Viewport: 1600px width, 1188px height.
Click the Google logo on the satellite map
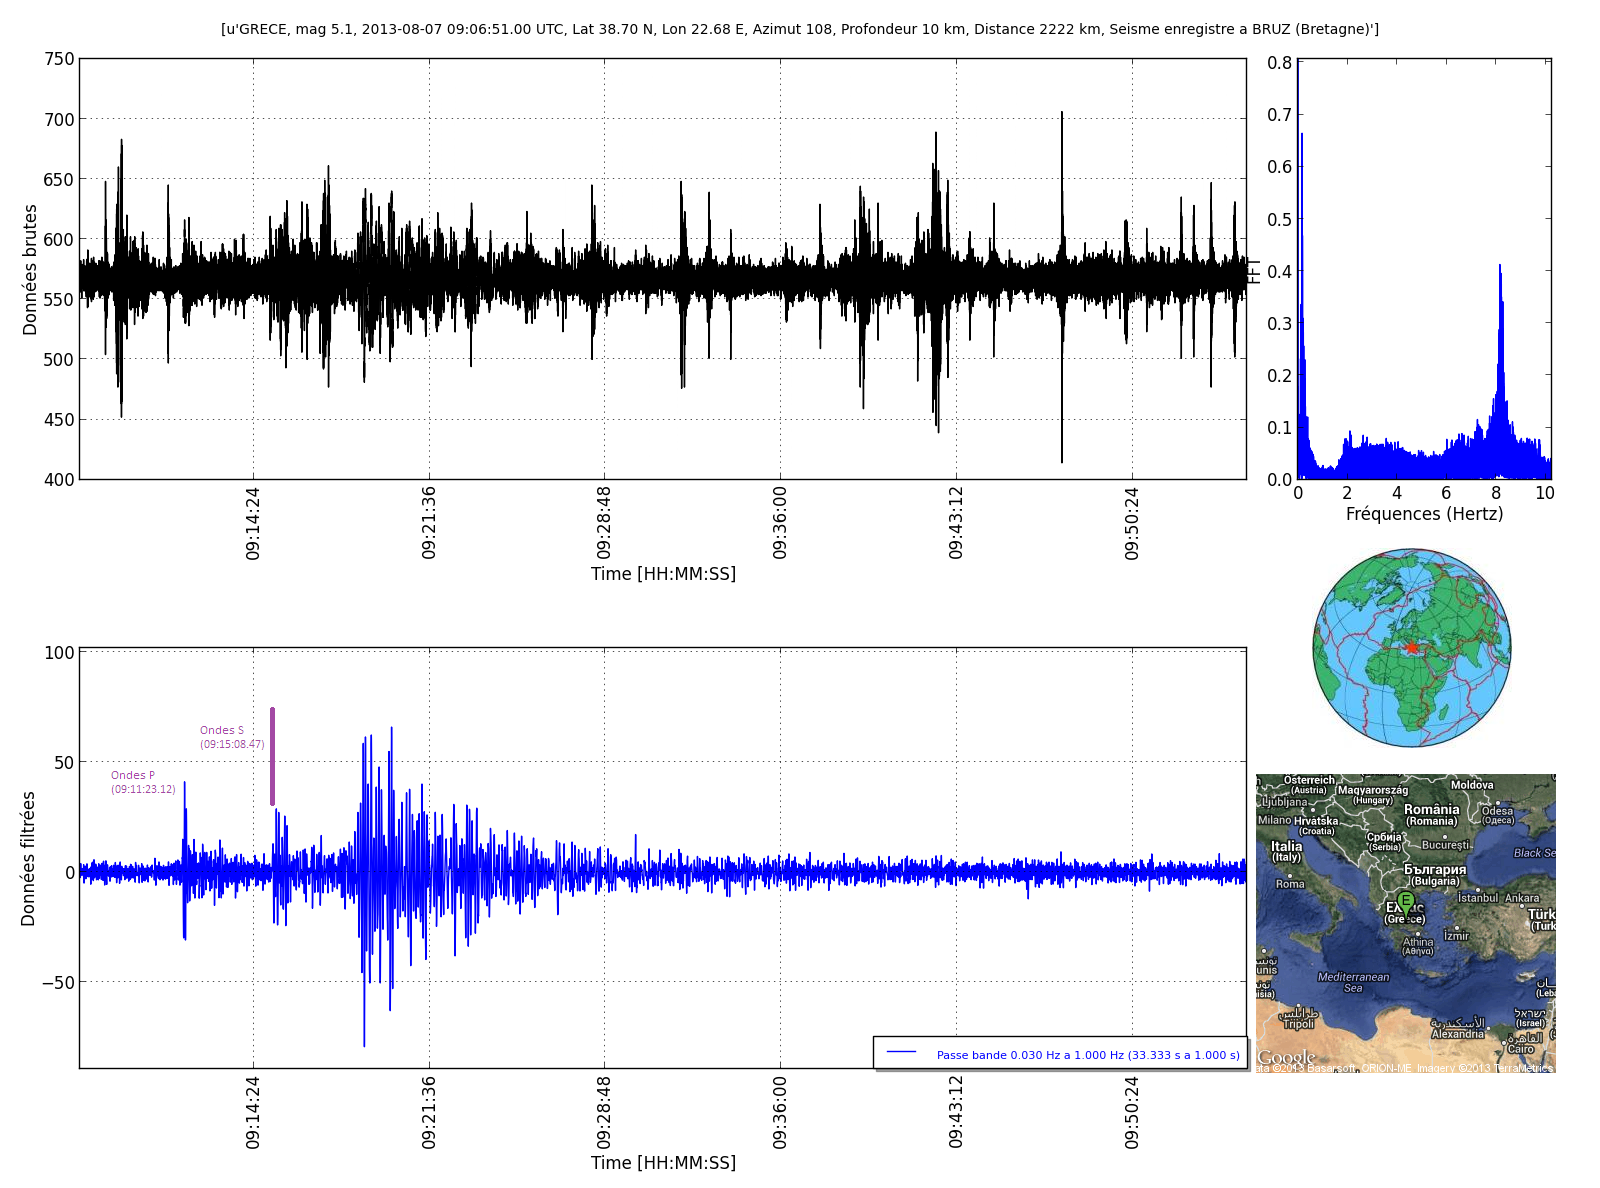1286,1058
